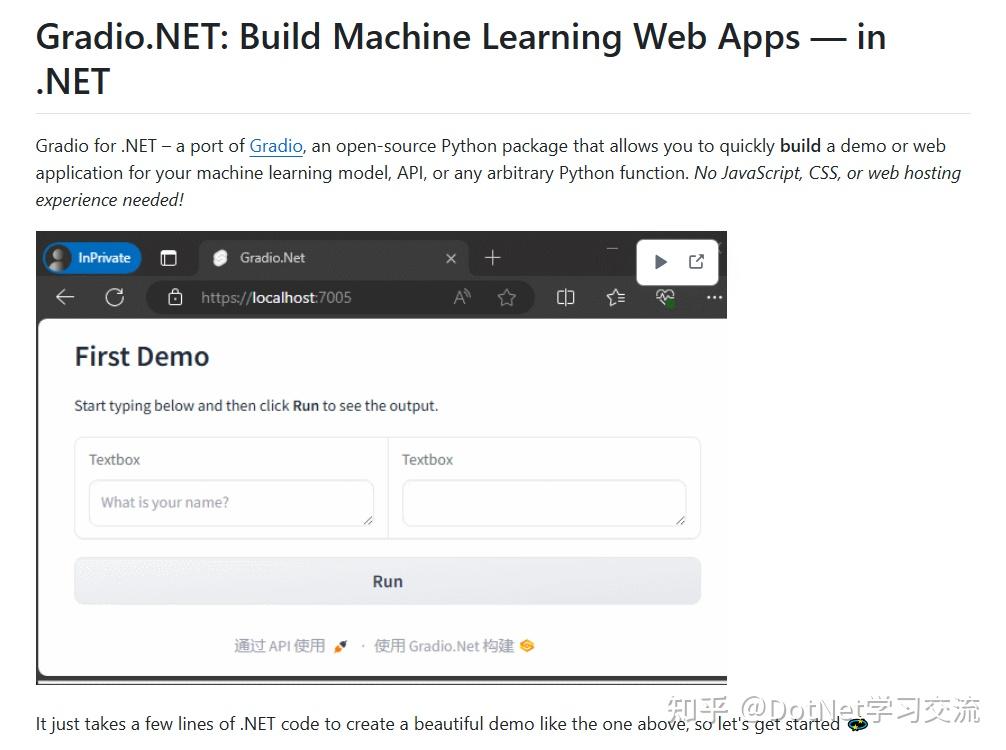Open the Collections split-screen icon

(x=566, y=297)
